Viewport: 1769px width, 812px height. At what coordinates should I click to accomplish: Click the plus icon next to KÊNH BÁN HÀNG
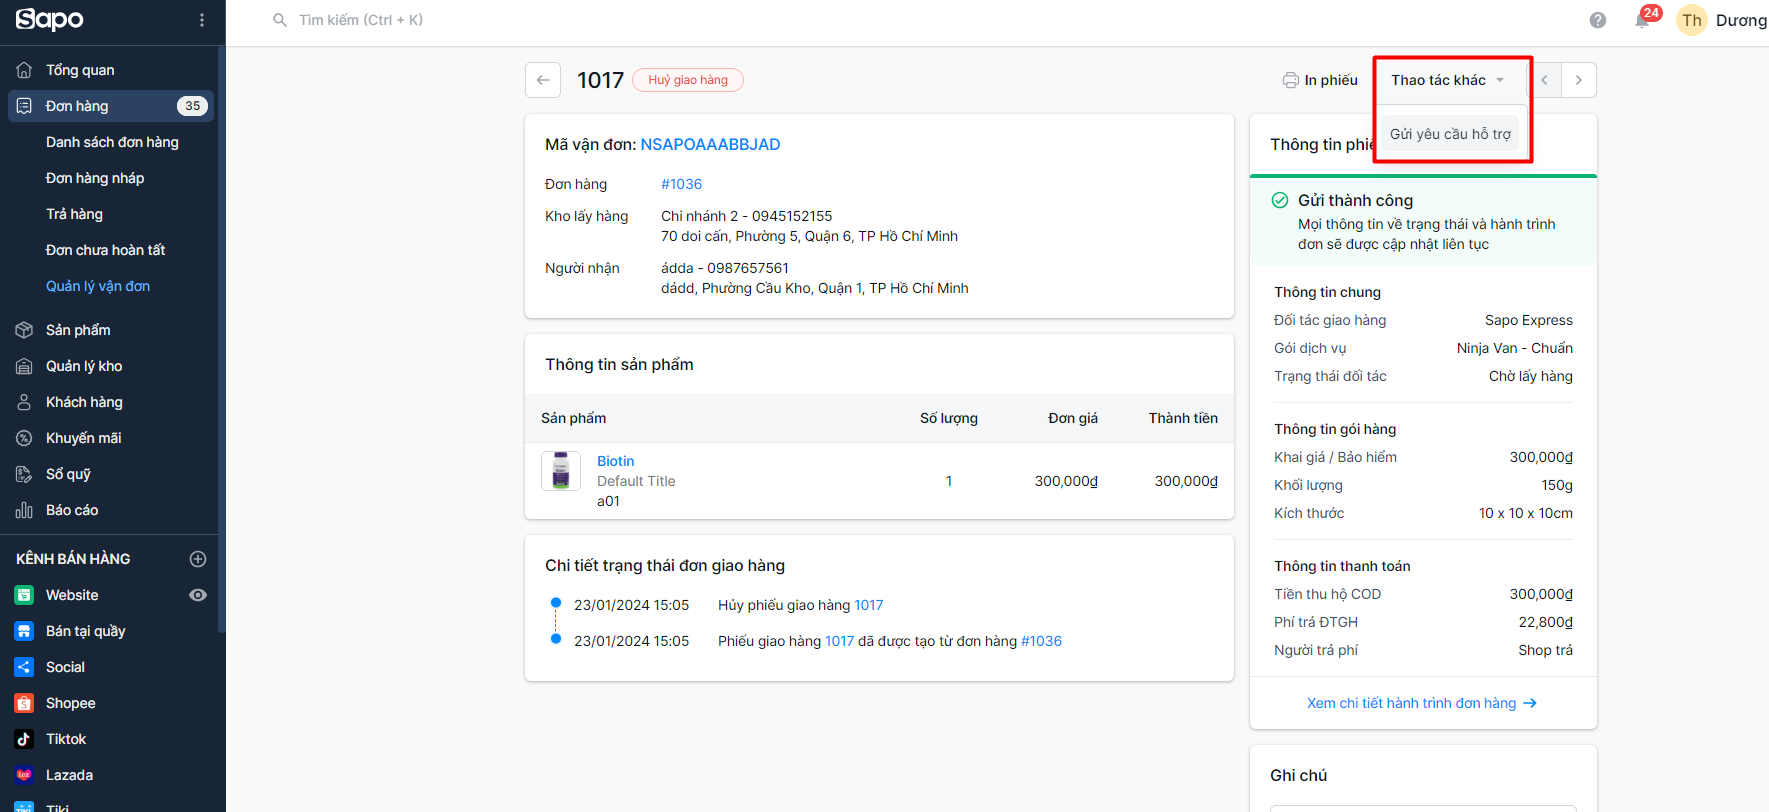tap(198, 559)
